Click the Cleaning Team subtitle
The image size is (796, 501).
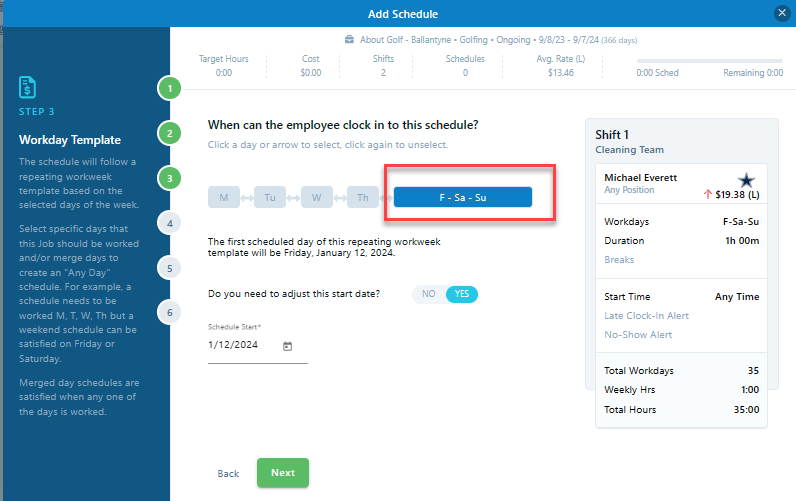tap(629, 150)
